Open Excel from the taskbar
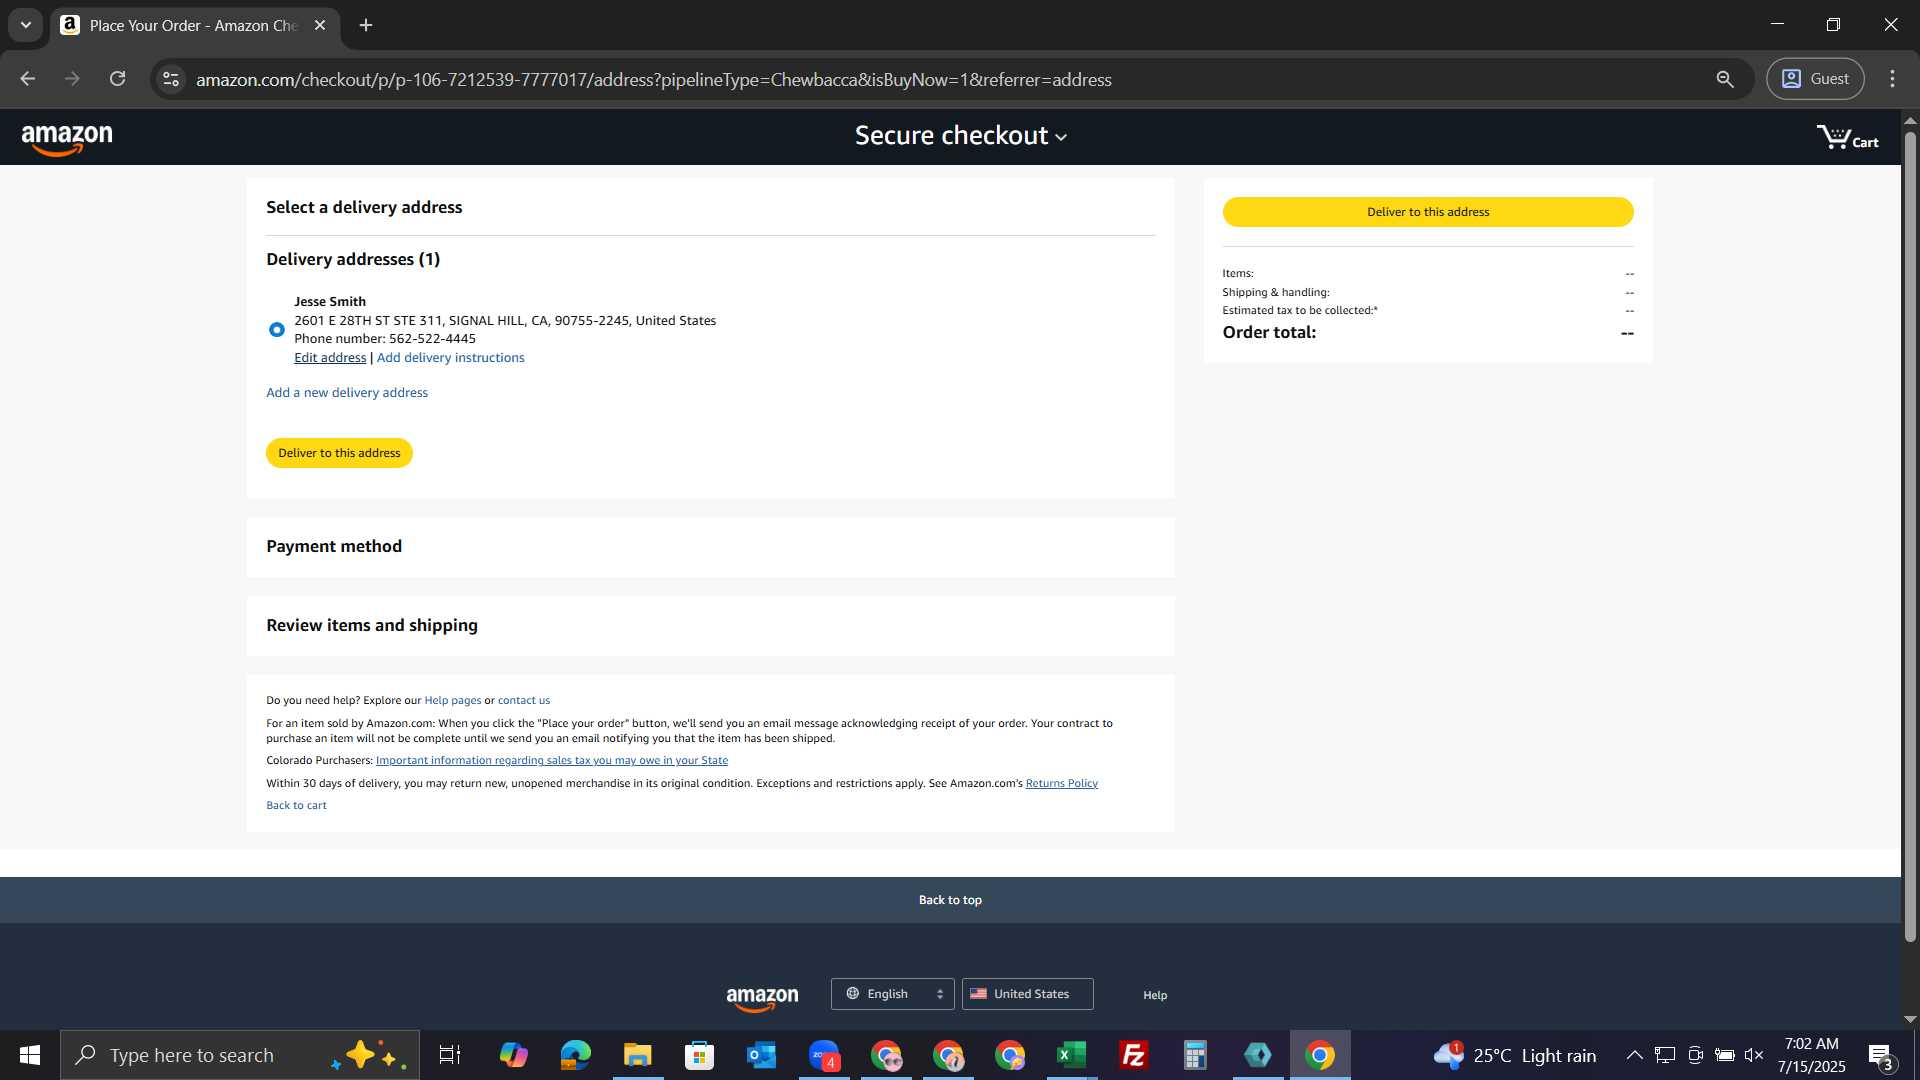This screenshot has height=1080, width=1920. tap(1072, 1055)
